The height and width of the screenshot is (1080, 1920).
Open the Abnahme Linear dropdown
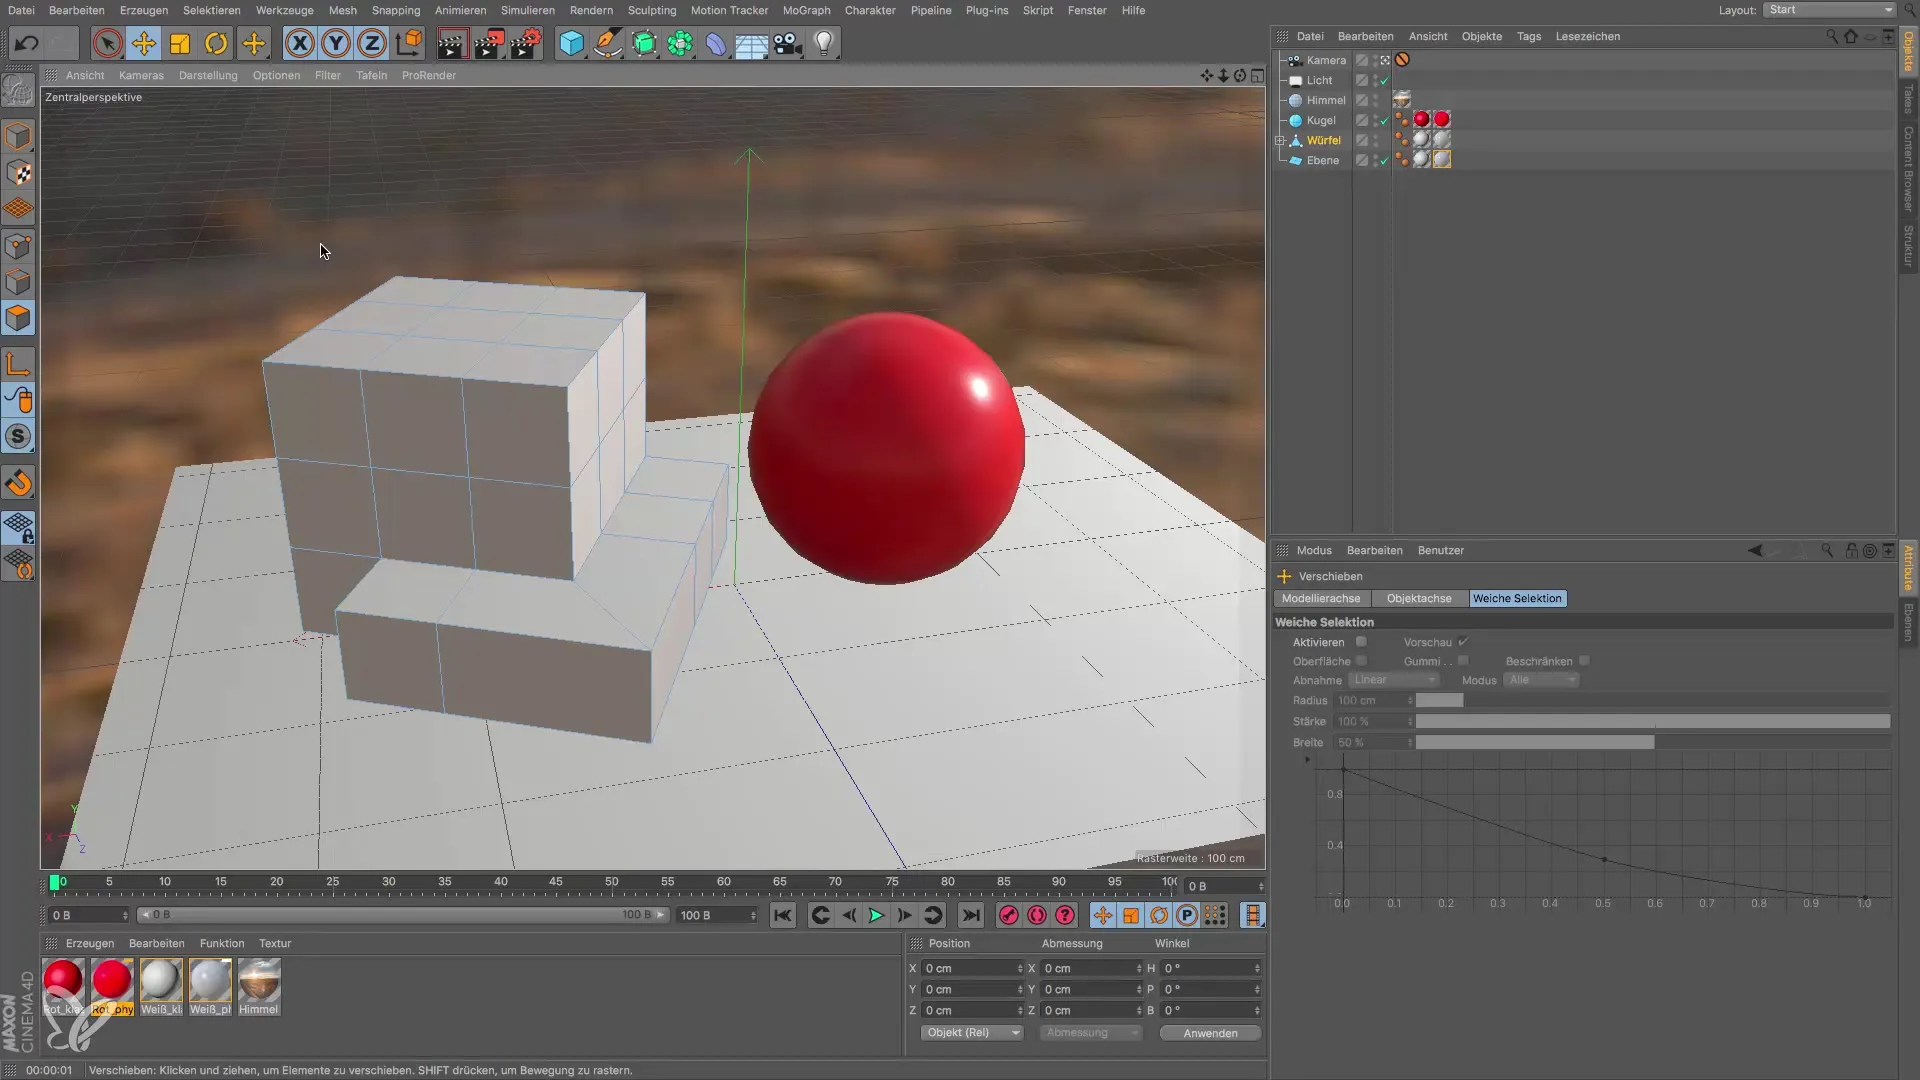(x=1393, y=680)
